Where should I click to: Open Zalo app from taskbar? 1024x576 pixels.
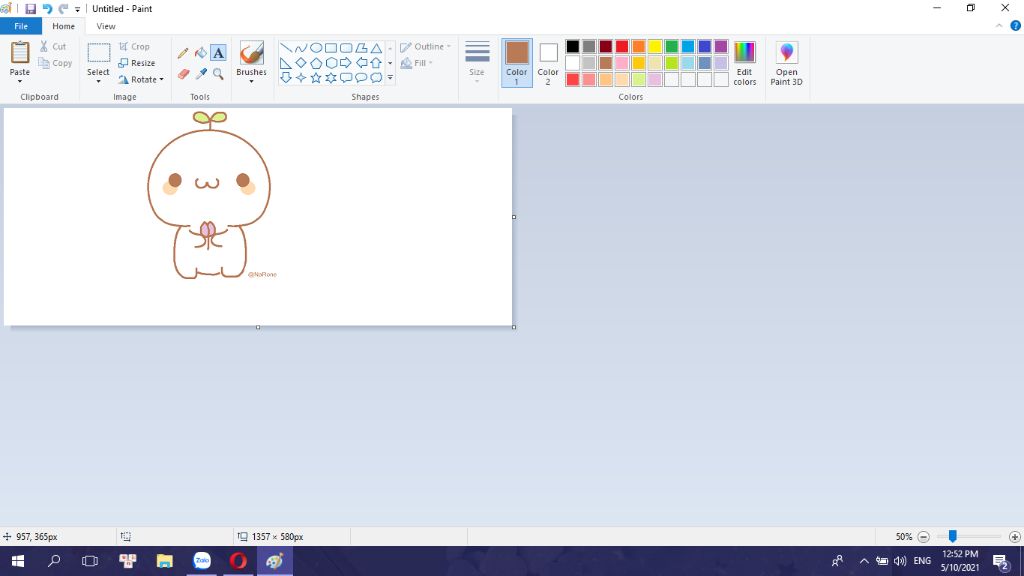202,561
